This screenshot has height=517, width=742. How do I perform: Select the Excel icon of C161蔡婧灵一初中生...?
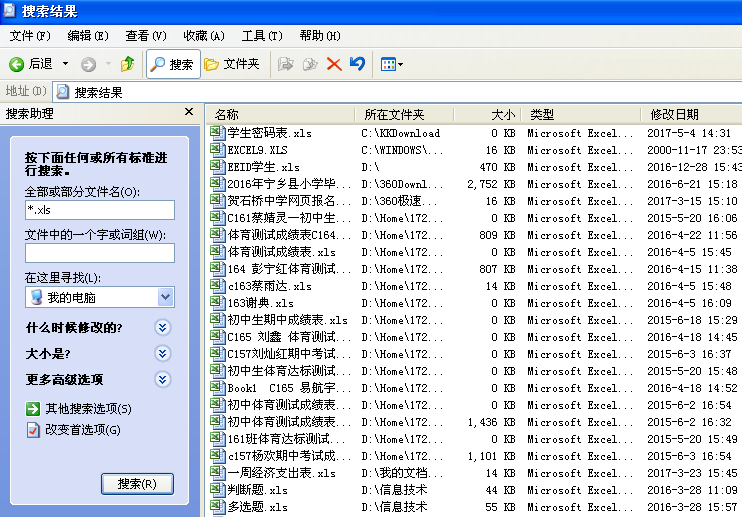click(x=217, y=218)
